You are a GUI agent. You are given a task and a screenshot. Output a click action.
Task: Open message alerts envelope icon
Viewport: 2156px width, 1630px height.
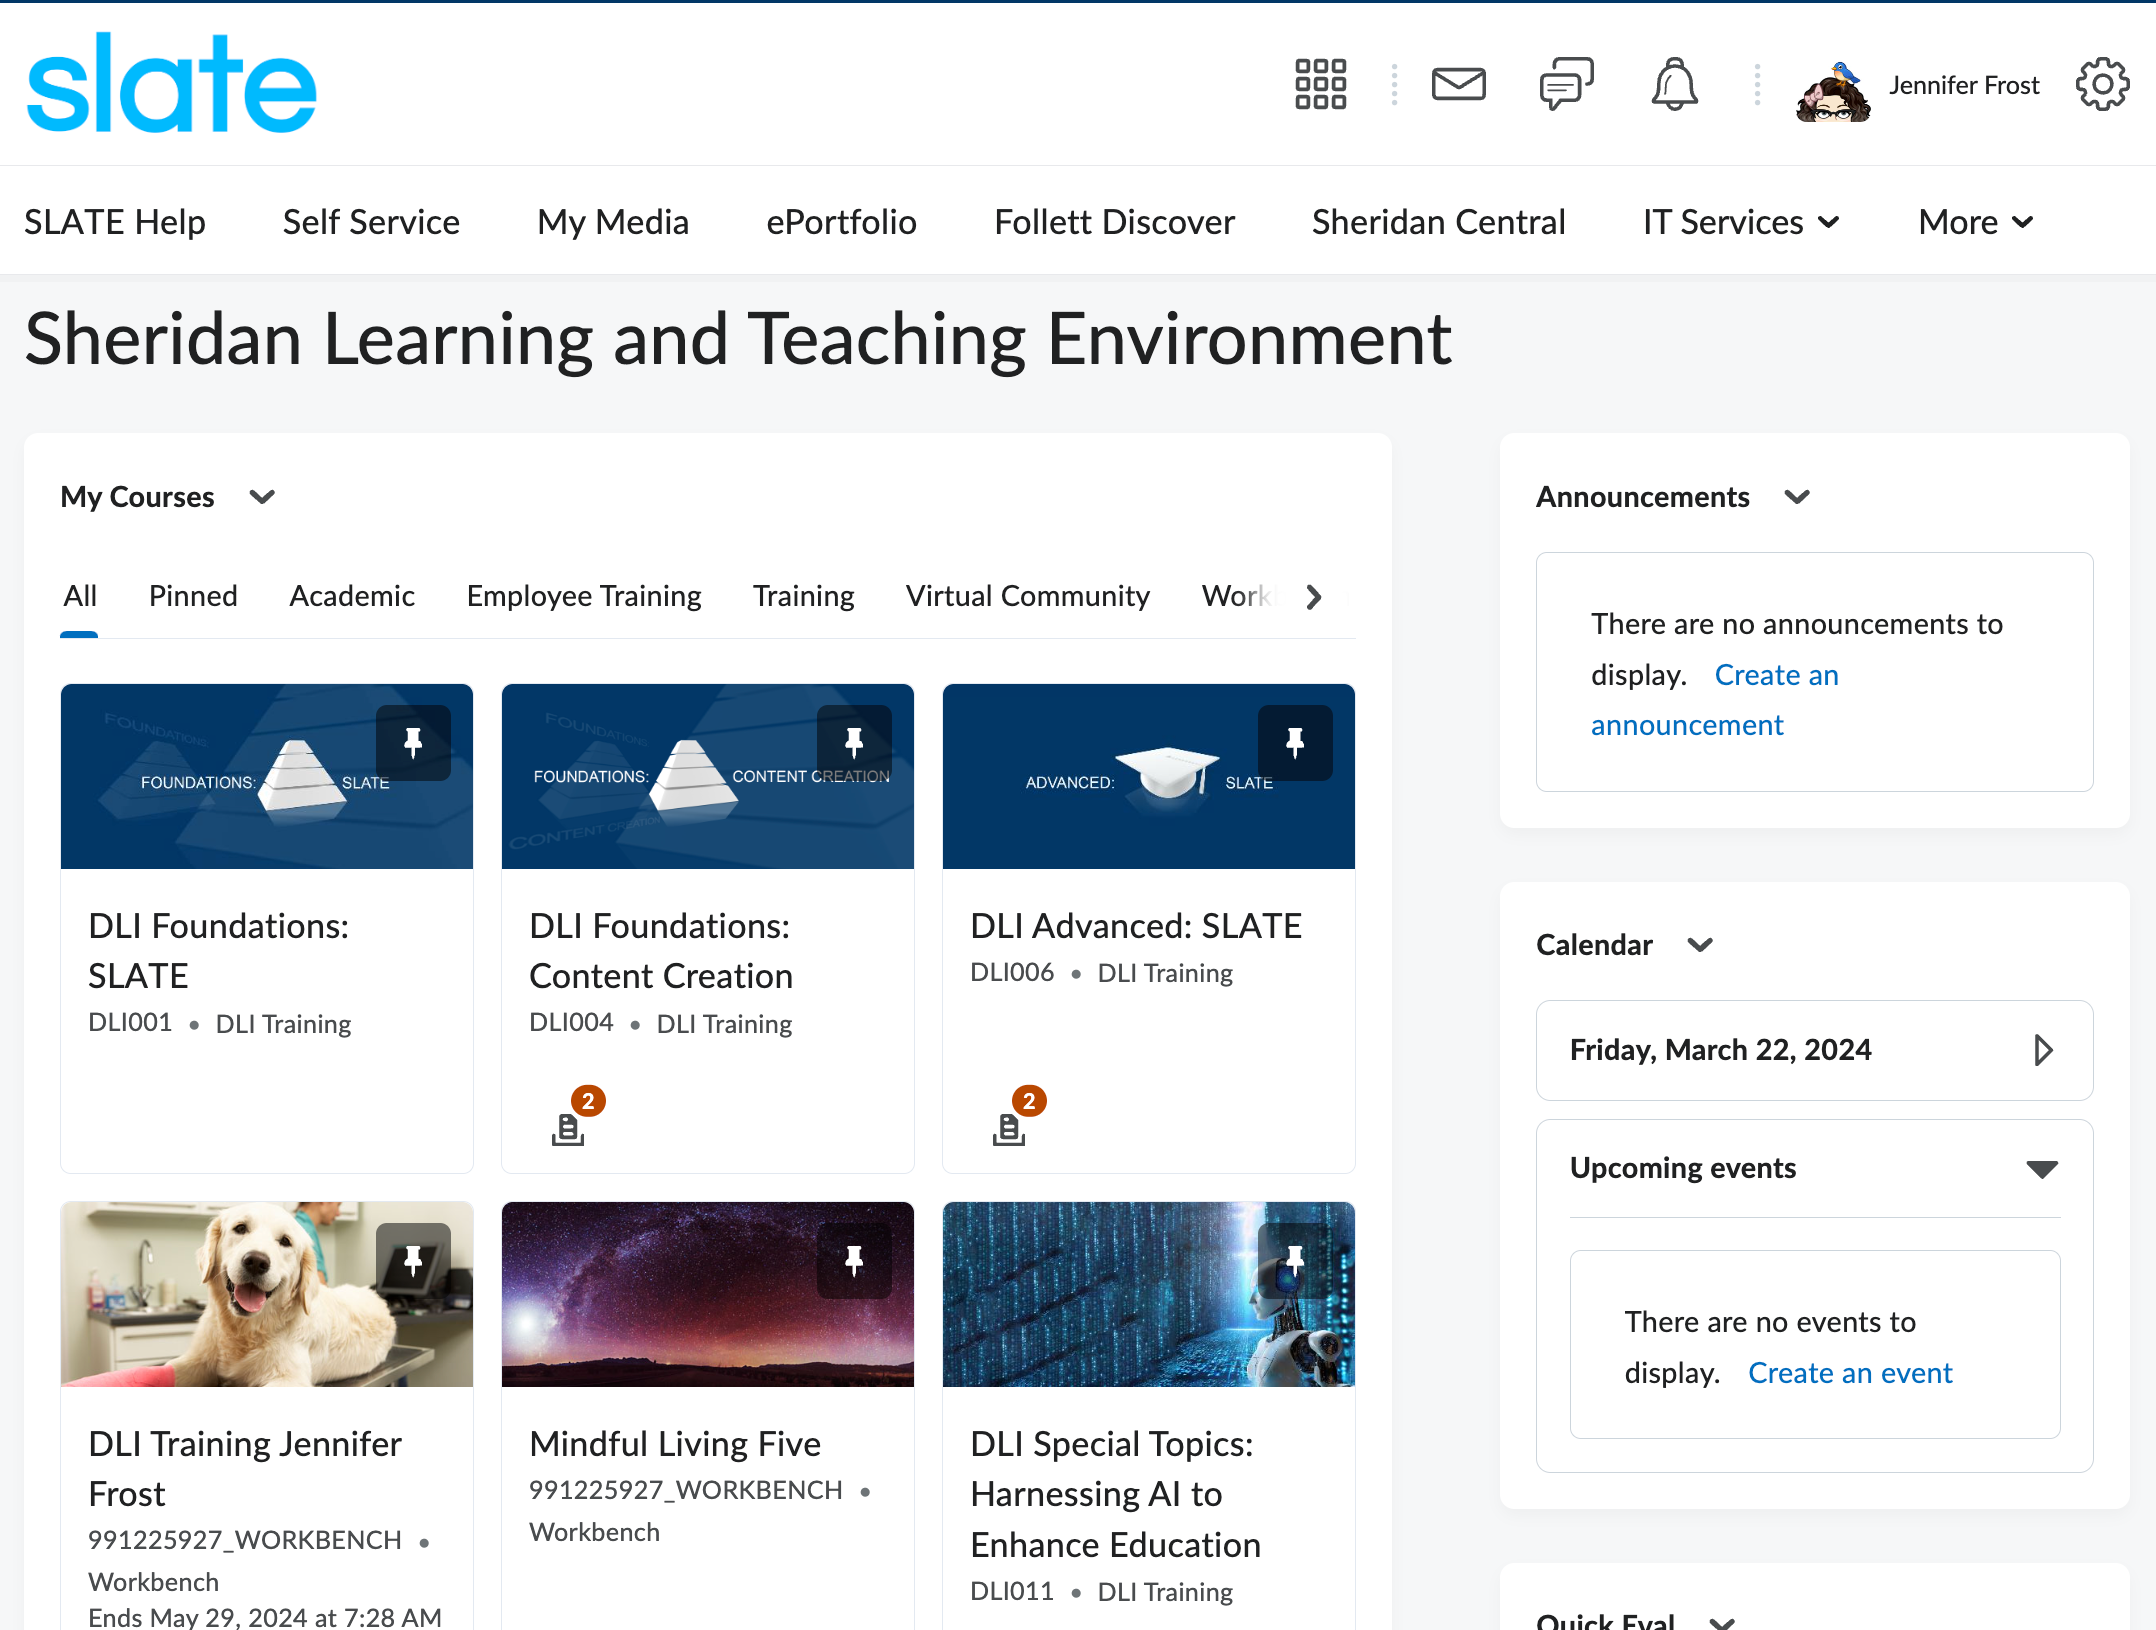click(1458, 84)
